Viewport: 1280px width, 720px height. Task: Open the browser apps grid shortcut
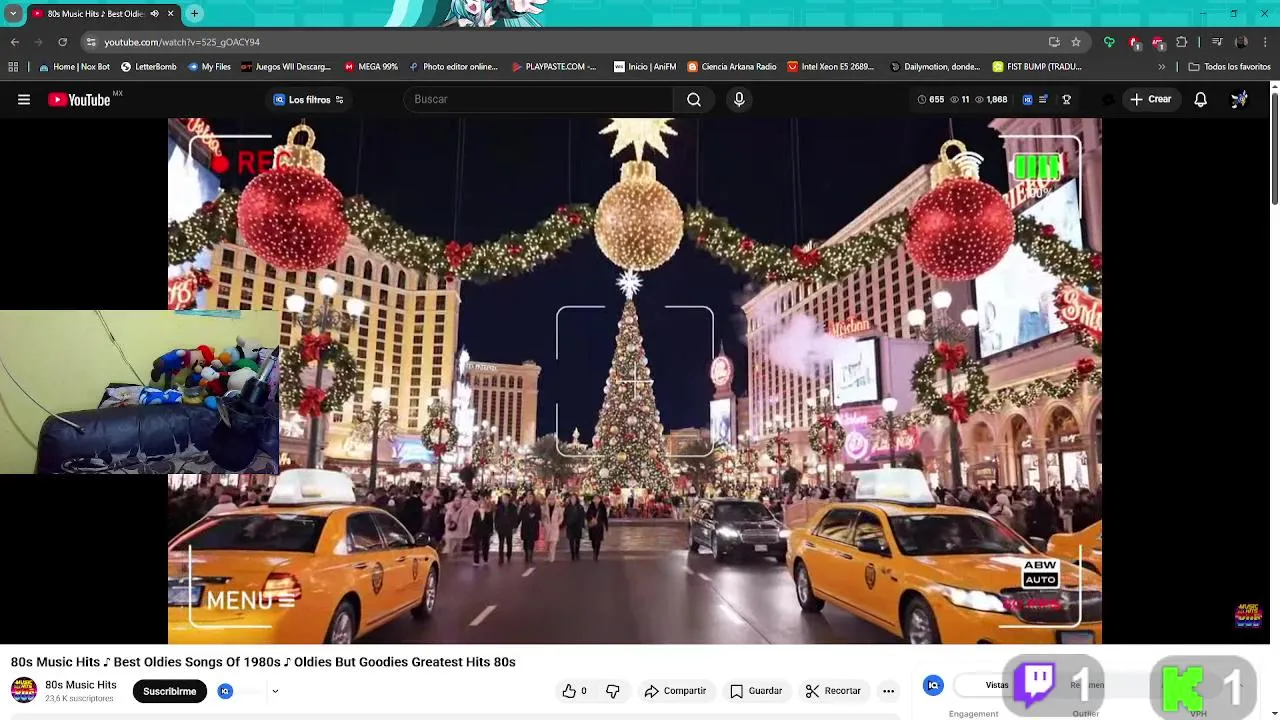coord(13,67)
